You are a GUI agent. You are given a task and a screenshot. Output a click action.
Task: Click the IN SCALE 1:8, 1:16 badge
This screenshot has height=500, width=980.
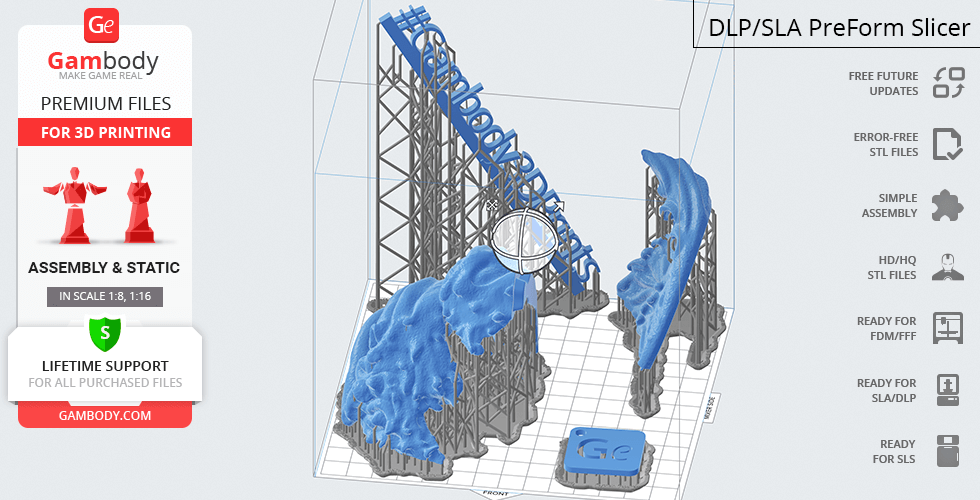(105, 296)
